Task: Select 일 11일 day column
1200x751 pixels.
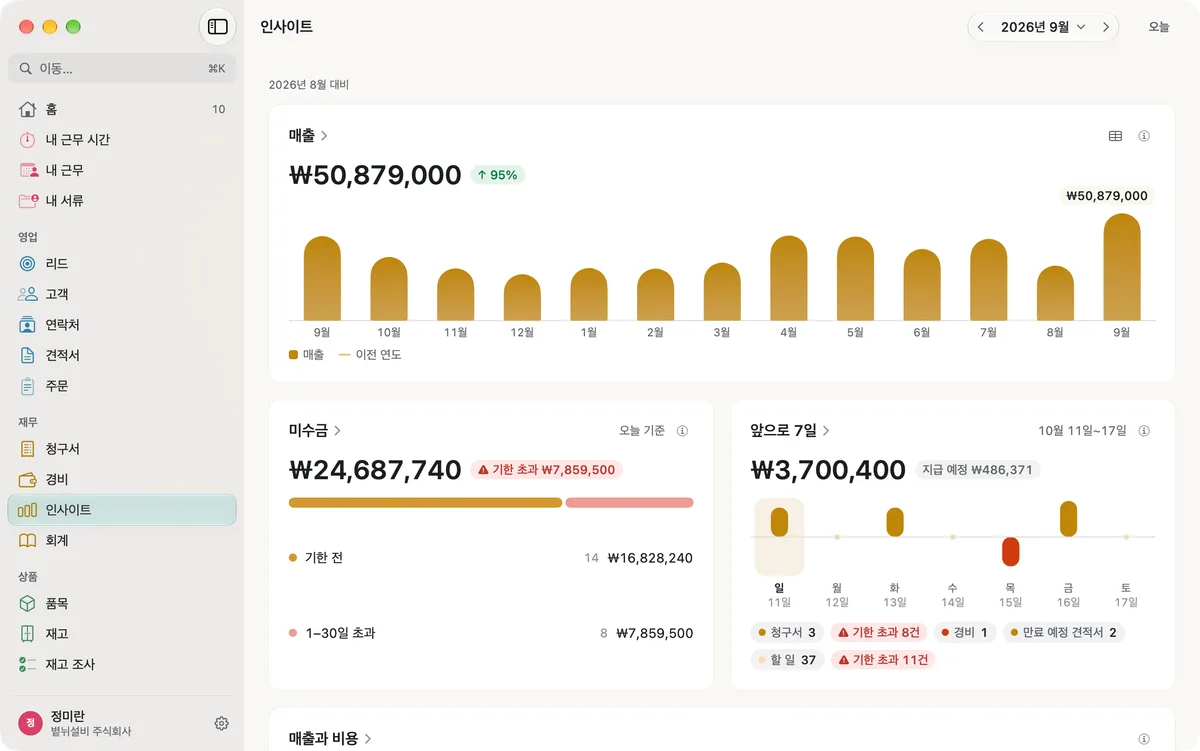Action: tap(779, 553)
